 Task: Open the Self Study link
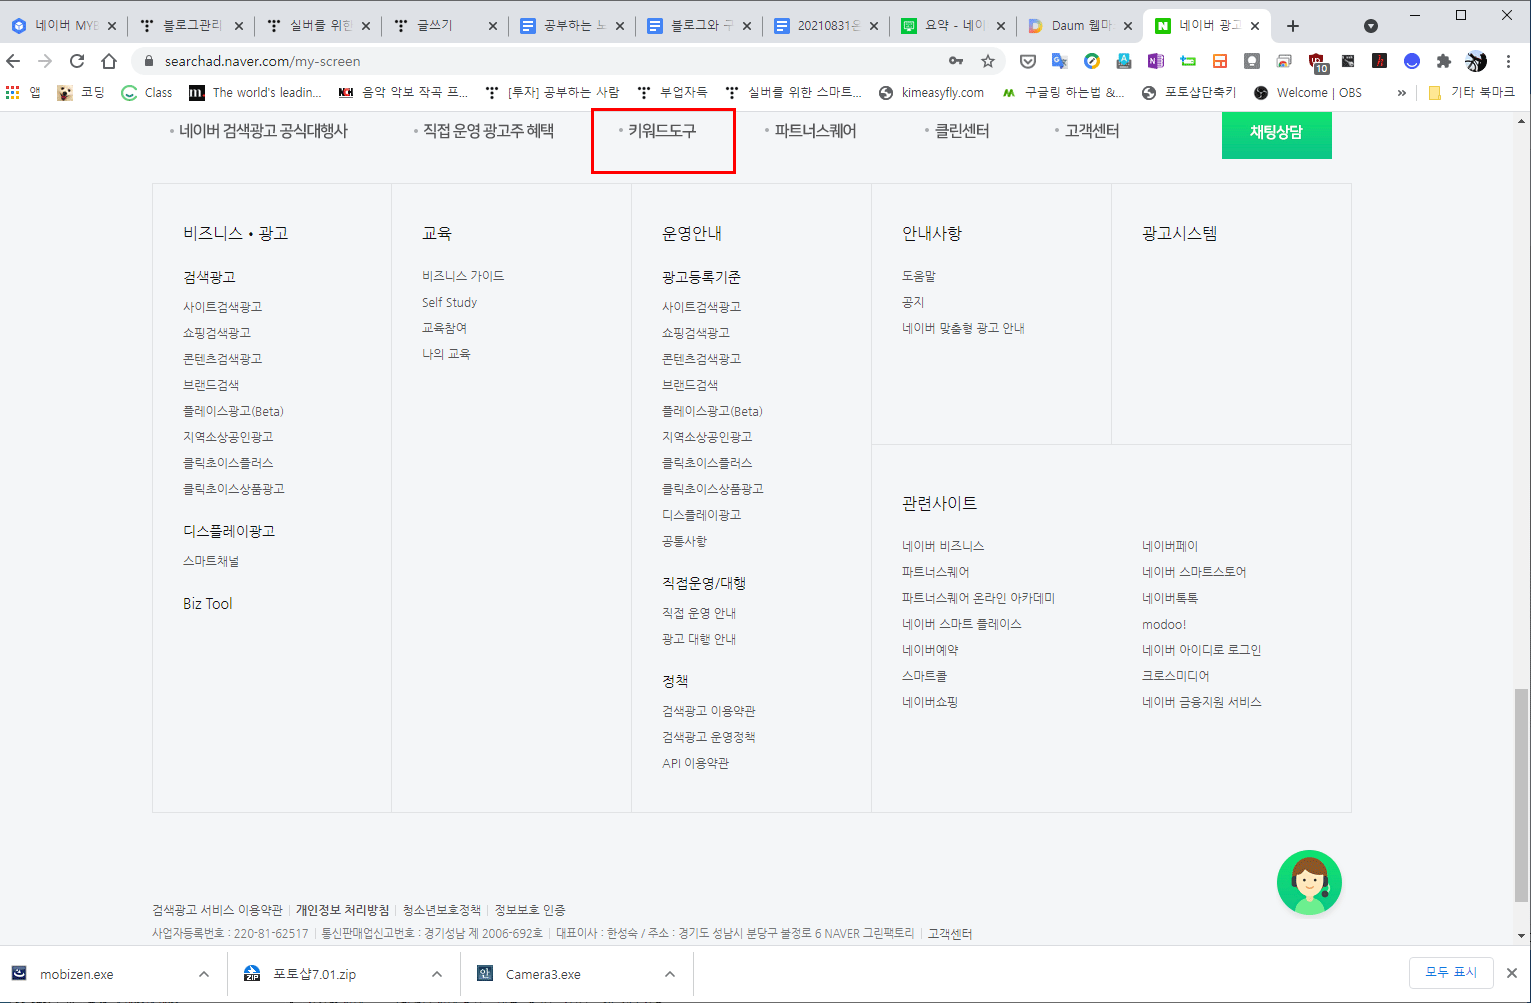(450, 302)
